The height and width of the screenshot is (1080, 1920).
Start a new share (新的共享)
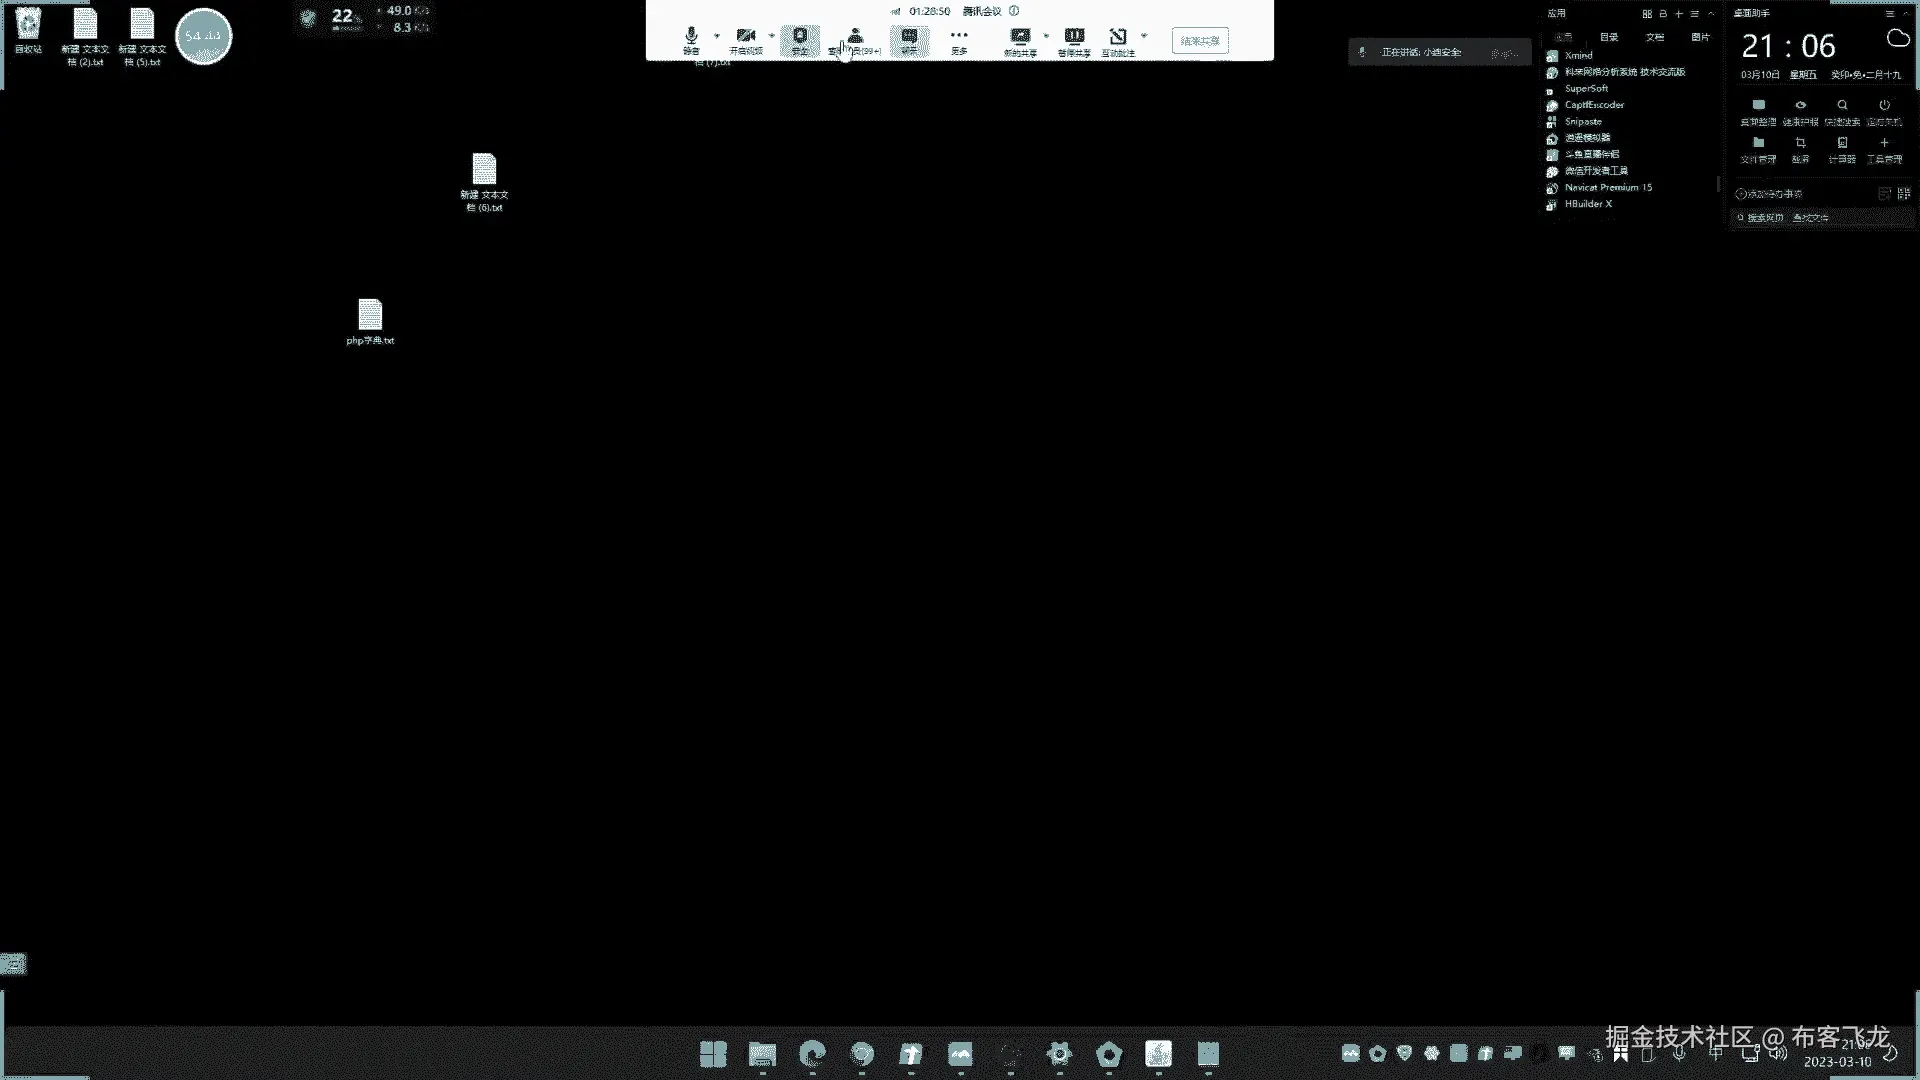pos(1020,40)
